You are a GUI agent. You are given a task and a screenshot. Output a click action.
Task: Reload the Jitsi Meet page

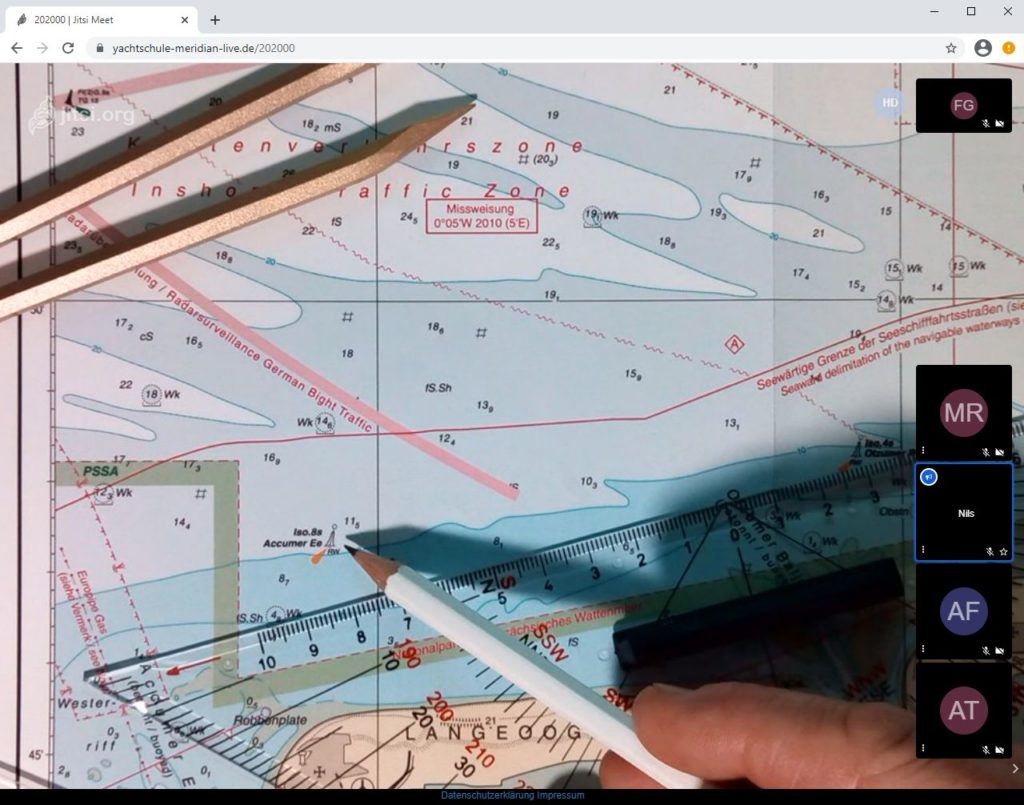pyautogui.click(x=68, y=48)
